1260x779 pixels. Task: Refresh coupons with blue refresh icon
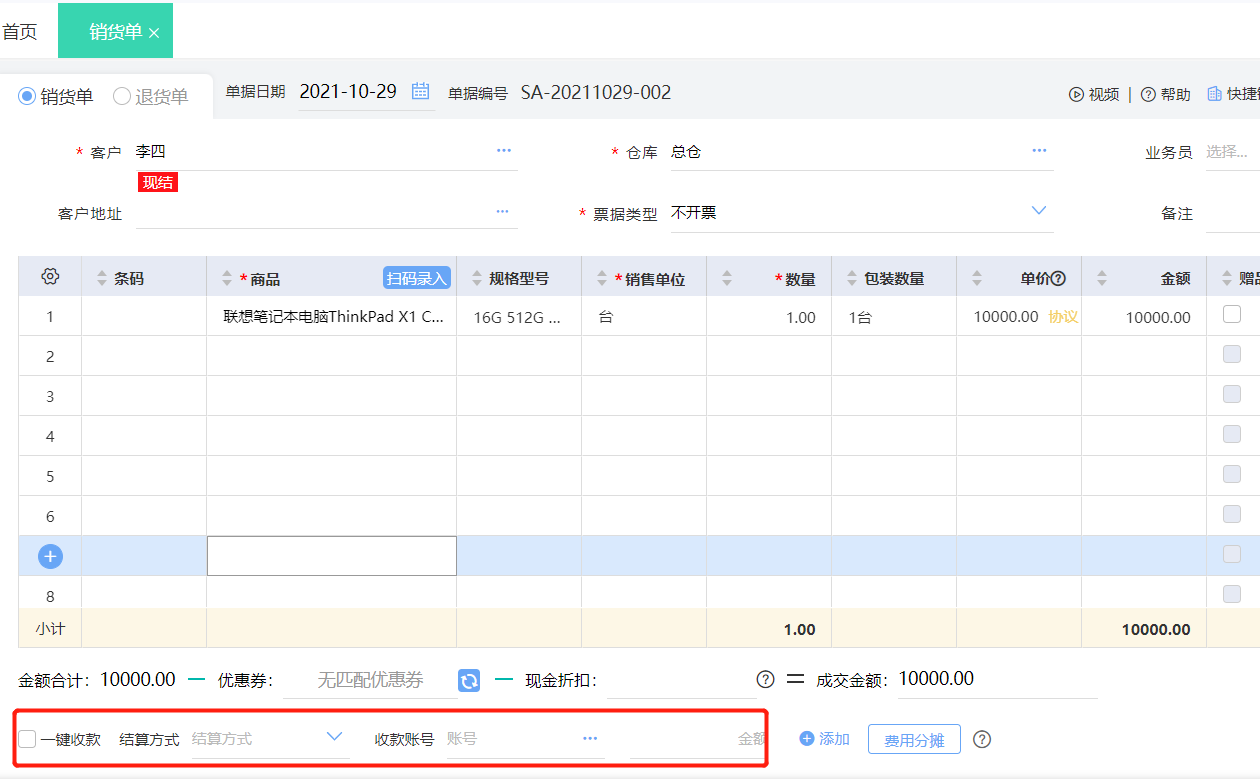(469, 681)
